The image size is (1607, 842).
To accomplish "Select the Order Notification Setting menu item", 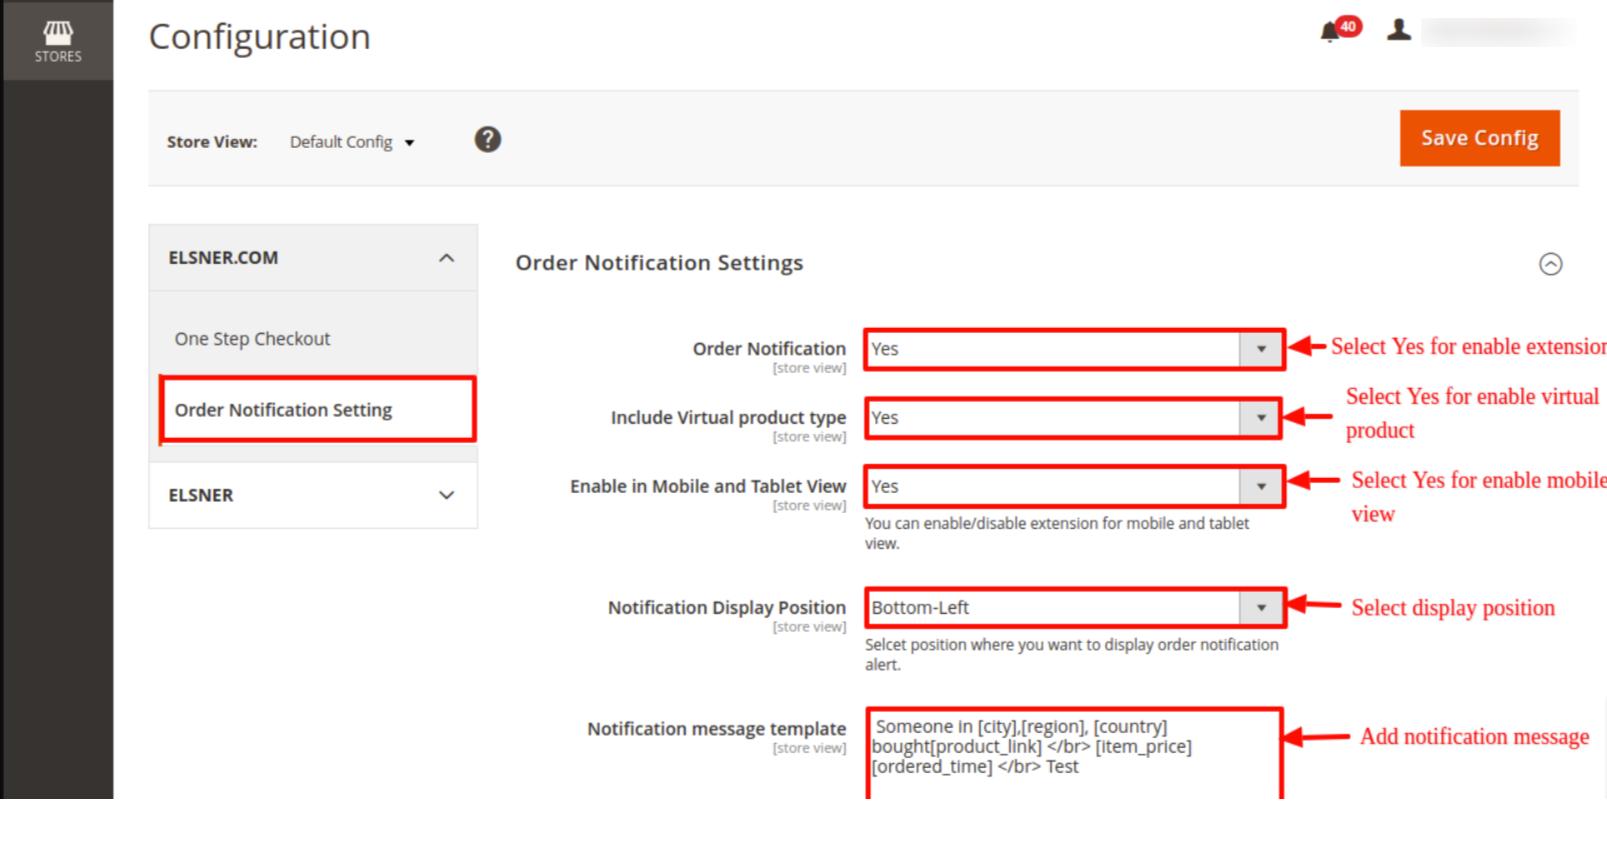I will [283, 410].
